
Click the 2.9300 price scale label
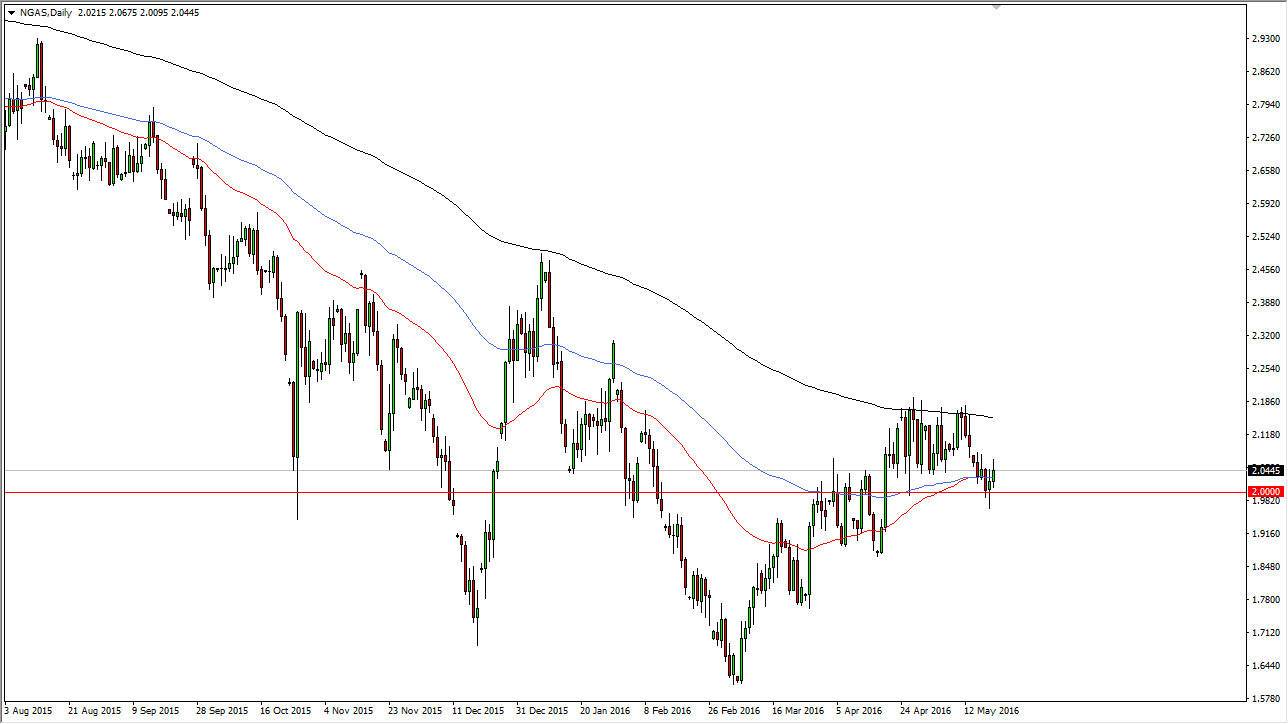coord(1265,39)
